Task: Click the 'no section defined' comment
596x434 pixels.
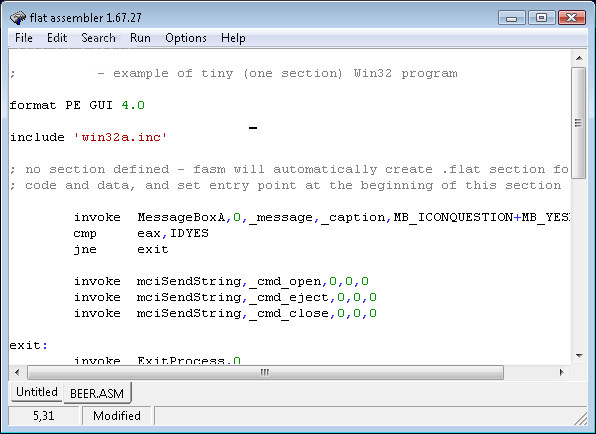Action: (x=289, y=169)
